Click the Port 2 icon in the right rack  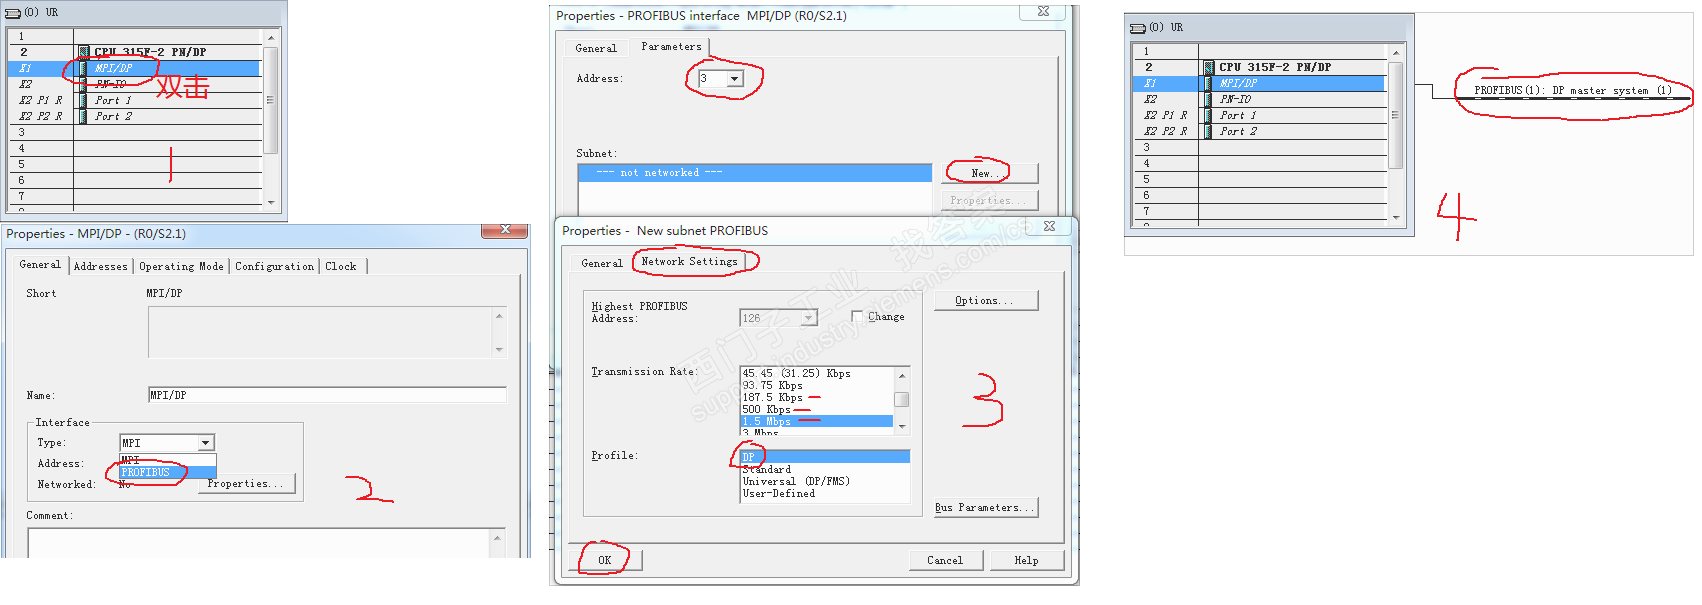pos(1209,131)
